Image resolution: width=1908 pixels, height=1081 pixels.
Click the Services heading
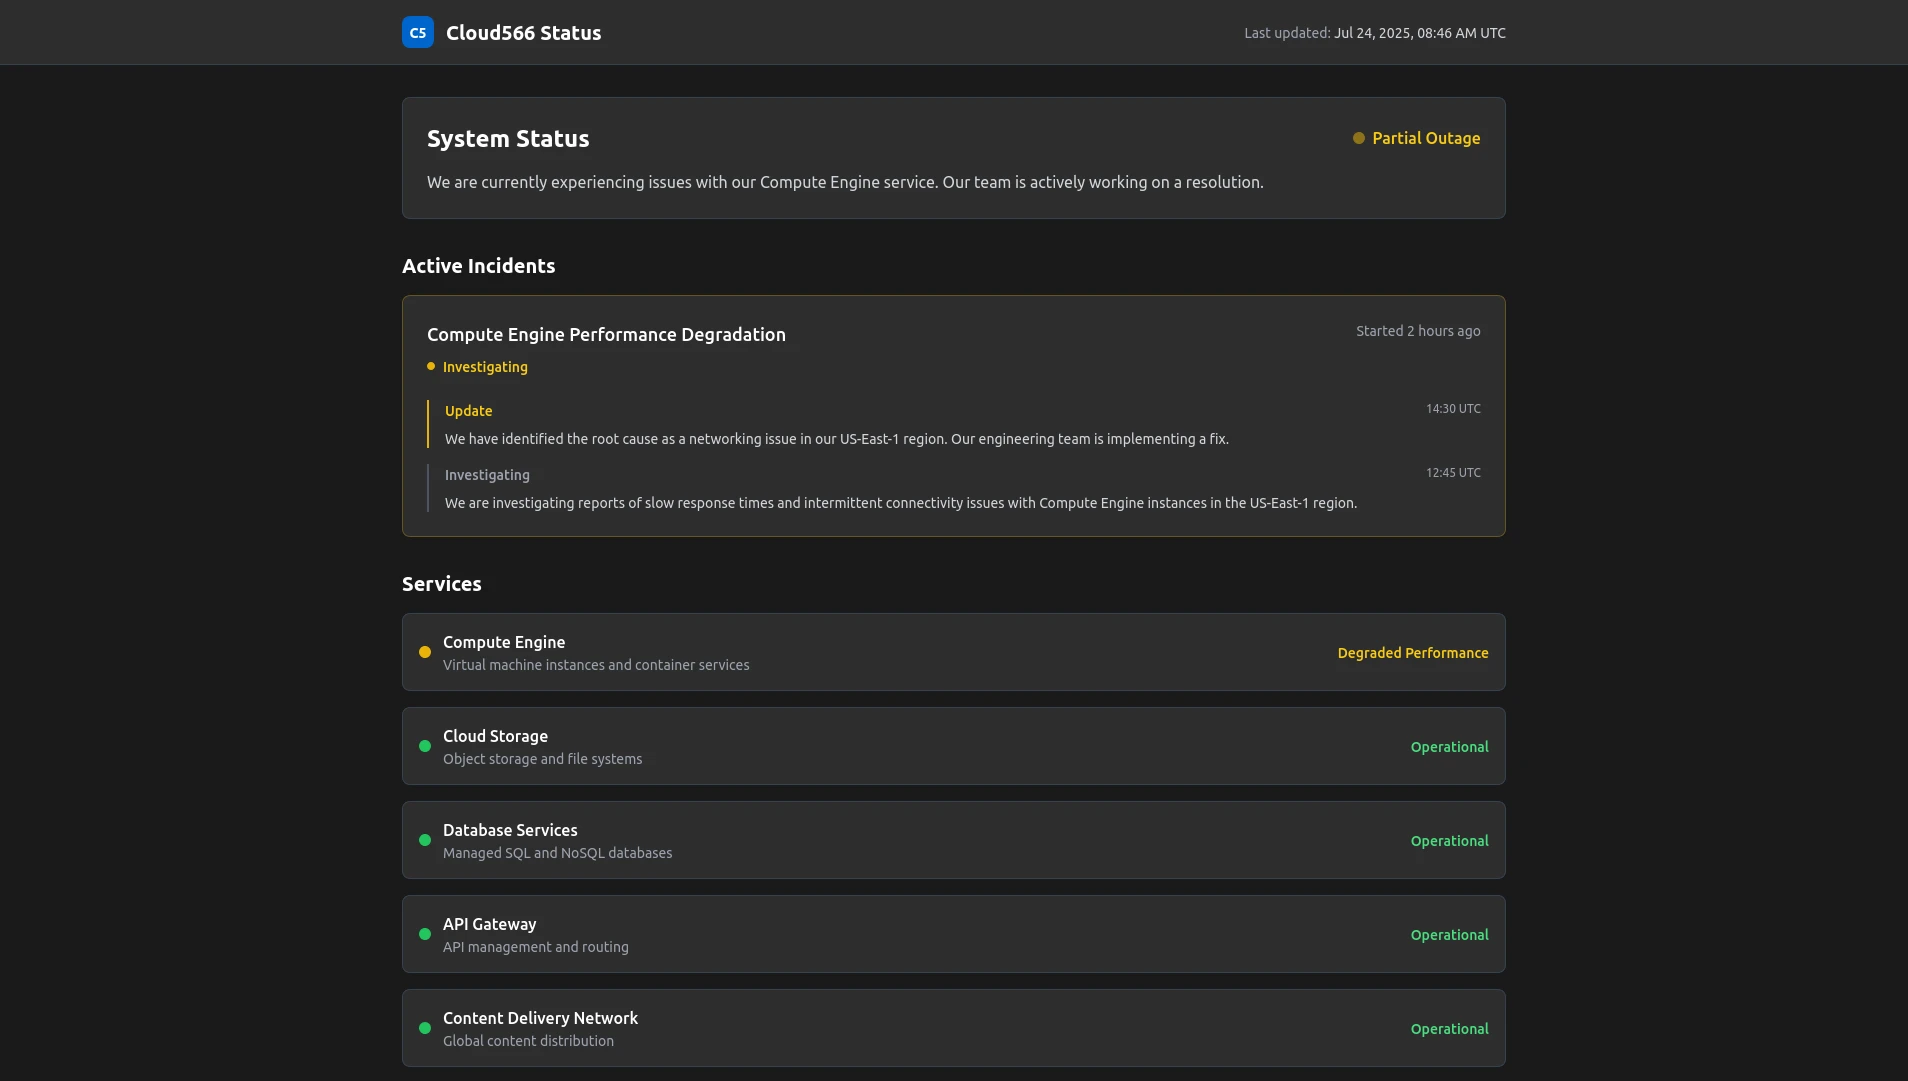coord(441,584)
